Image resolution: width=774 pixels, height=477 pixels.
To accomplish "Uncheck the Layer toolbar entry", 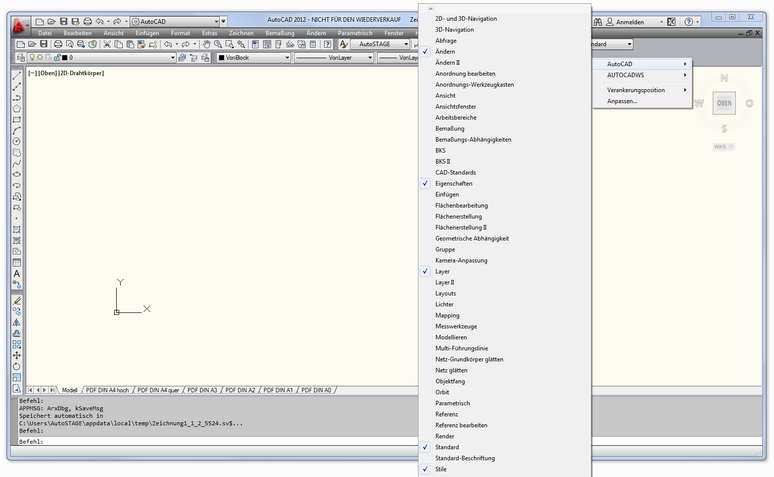I will 442,271.
